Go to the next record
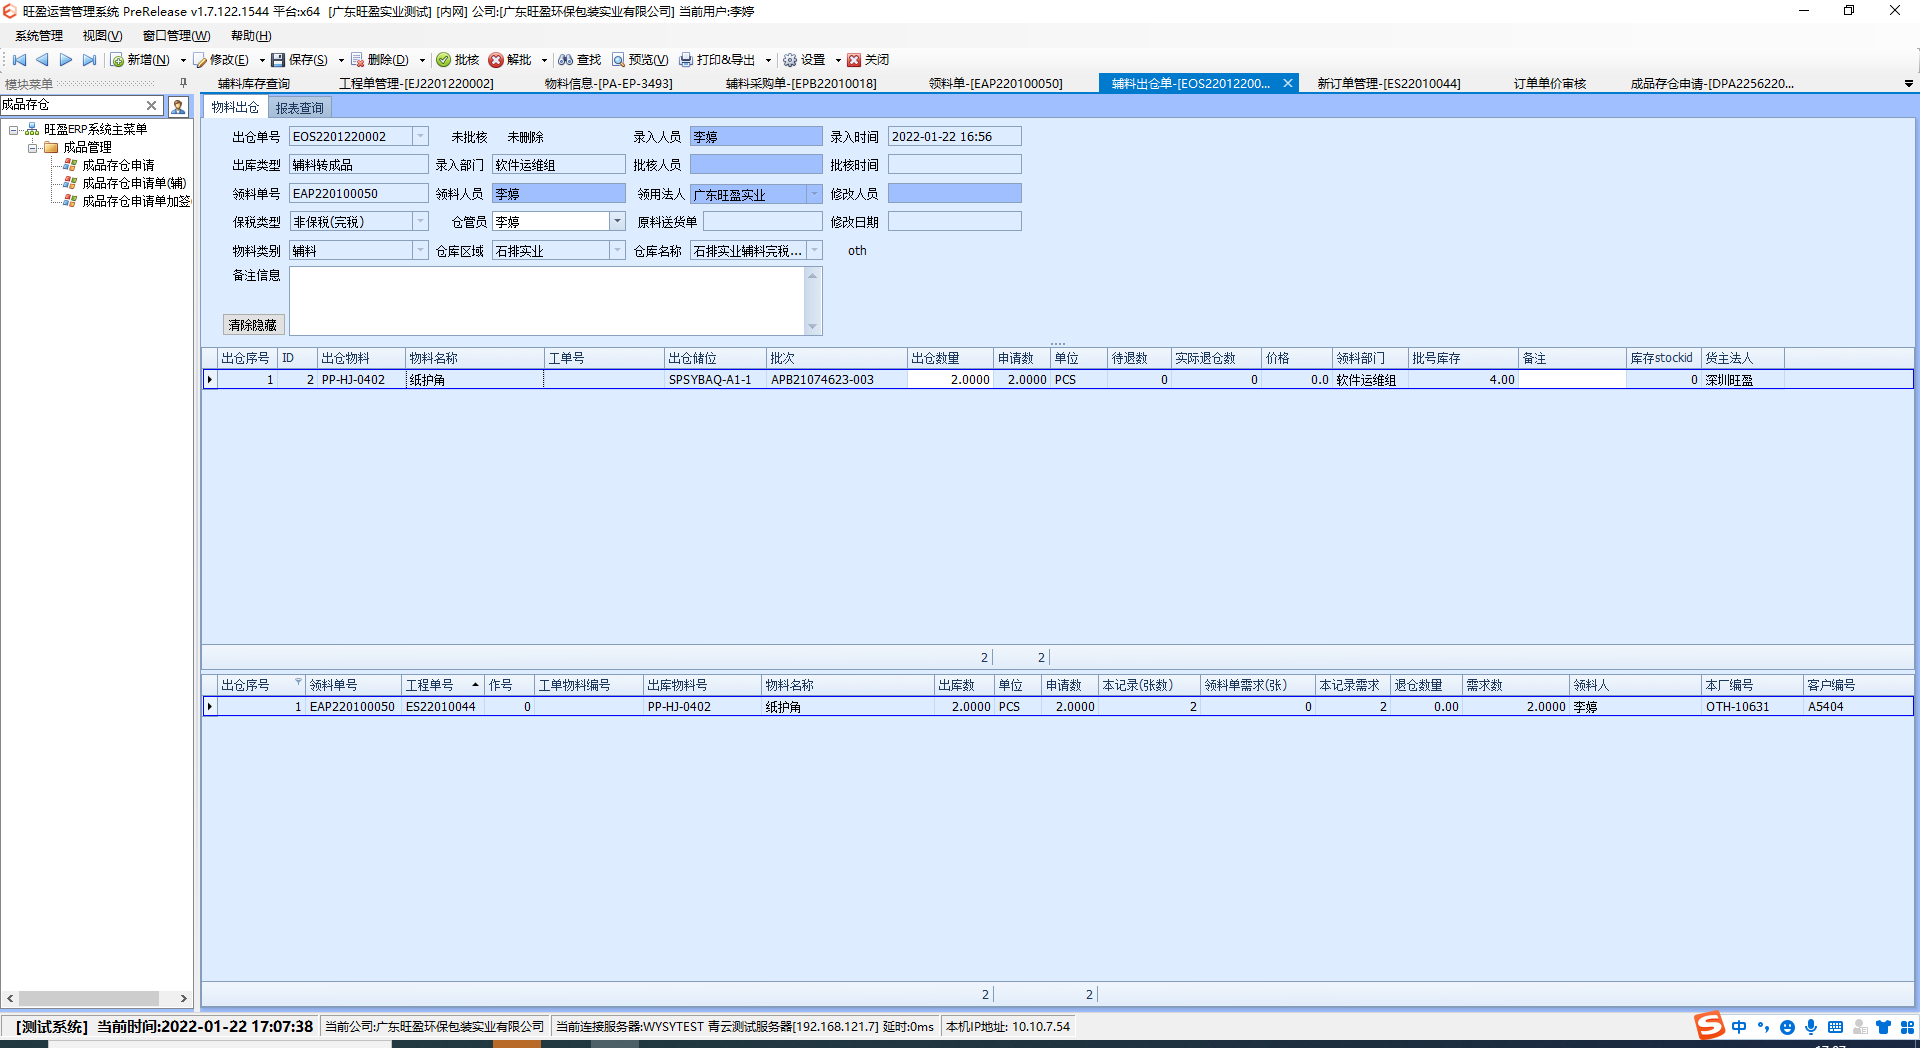This screenshot has height=1048, width=1920. pyautogui.click(x=66, y=60)
